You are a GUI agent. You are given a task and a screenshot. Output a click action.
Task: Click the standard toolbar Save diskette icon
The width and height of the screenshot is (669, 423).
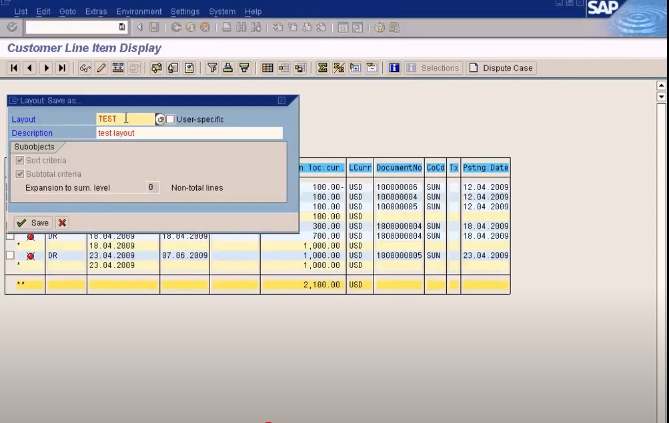(154, 27)
